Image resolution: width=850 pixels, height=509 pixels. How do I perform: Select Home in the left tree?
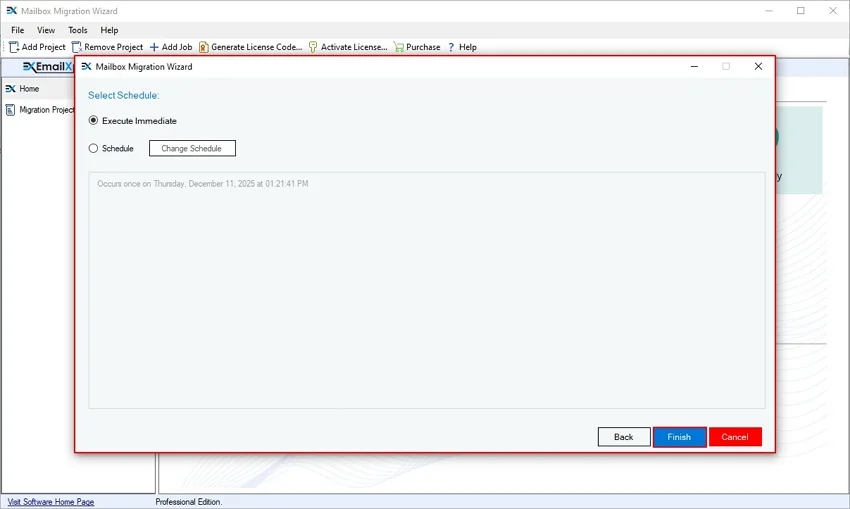[29, 88]
